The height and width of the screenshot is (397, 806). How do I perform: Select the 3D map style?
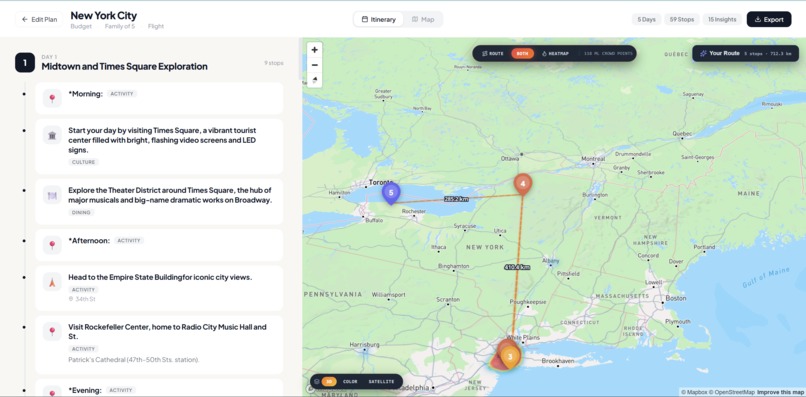coord(329,382)
